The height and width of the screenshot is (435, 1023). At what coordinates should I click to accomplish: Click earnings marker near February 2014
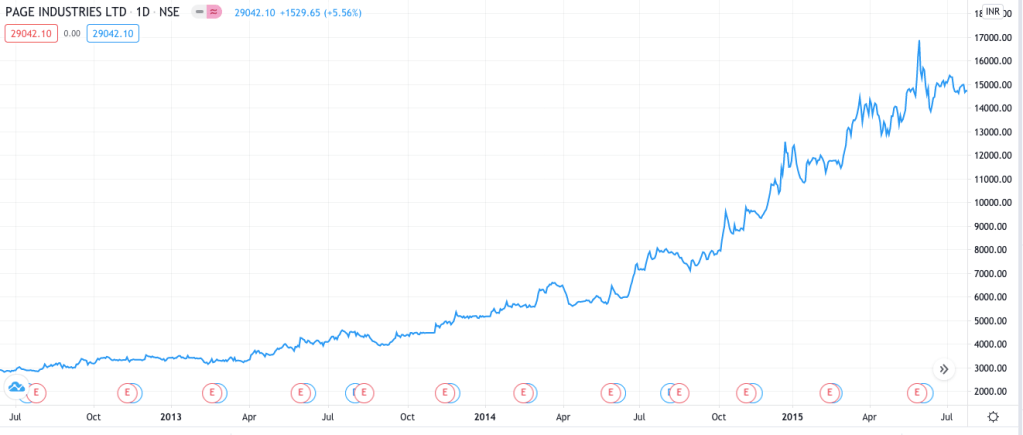pyautogui.click(x=523, y=392)
